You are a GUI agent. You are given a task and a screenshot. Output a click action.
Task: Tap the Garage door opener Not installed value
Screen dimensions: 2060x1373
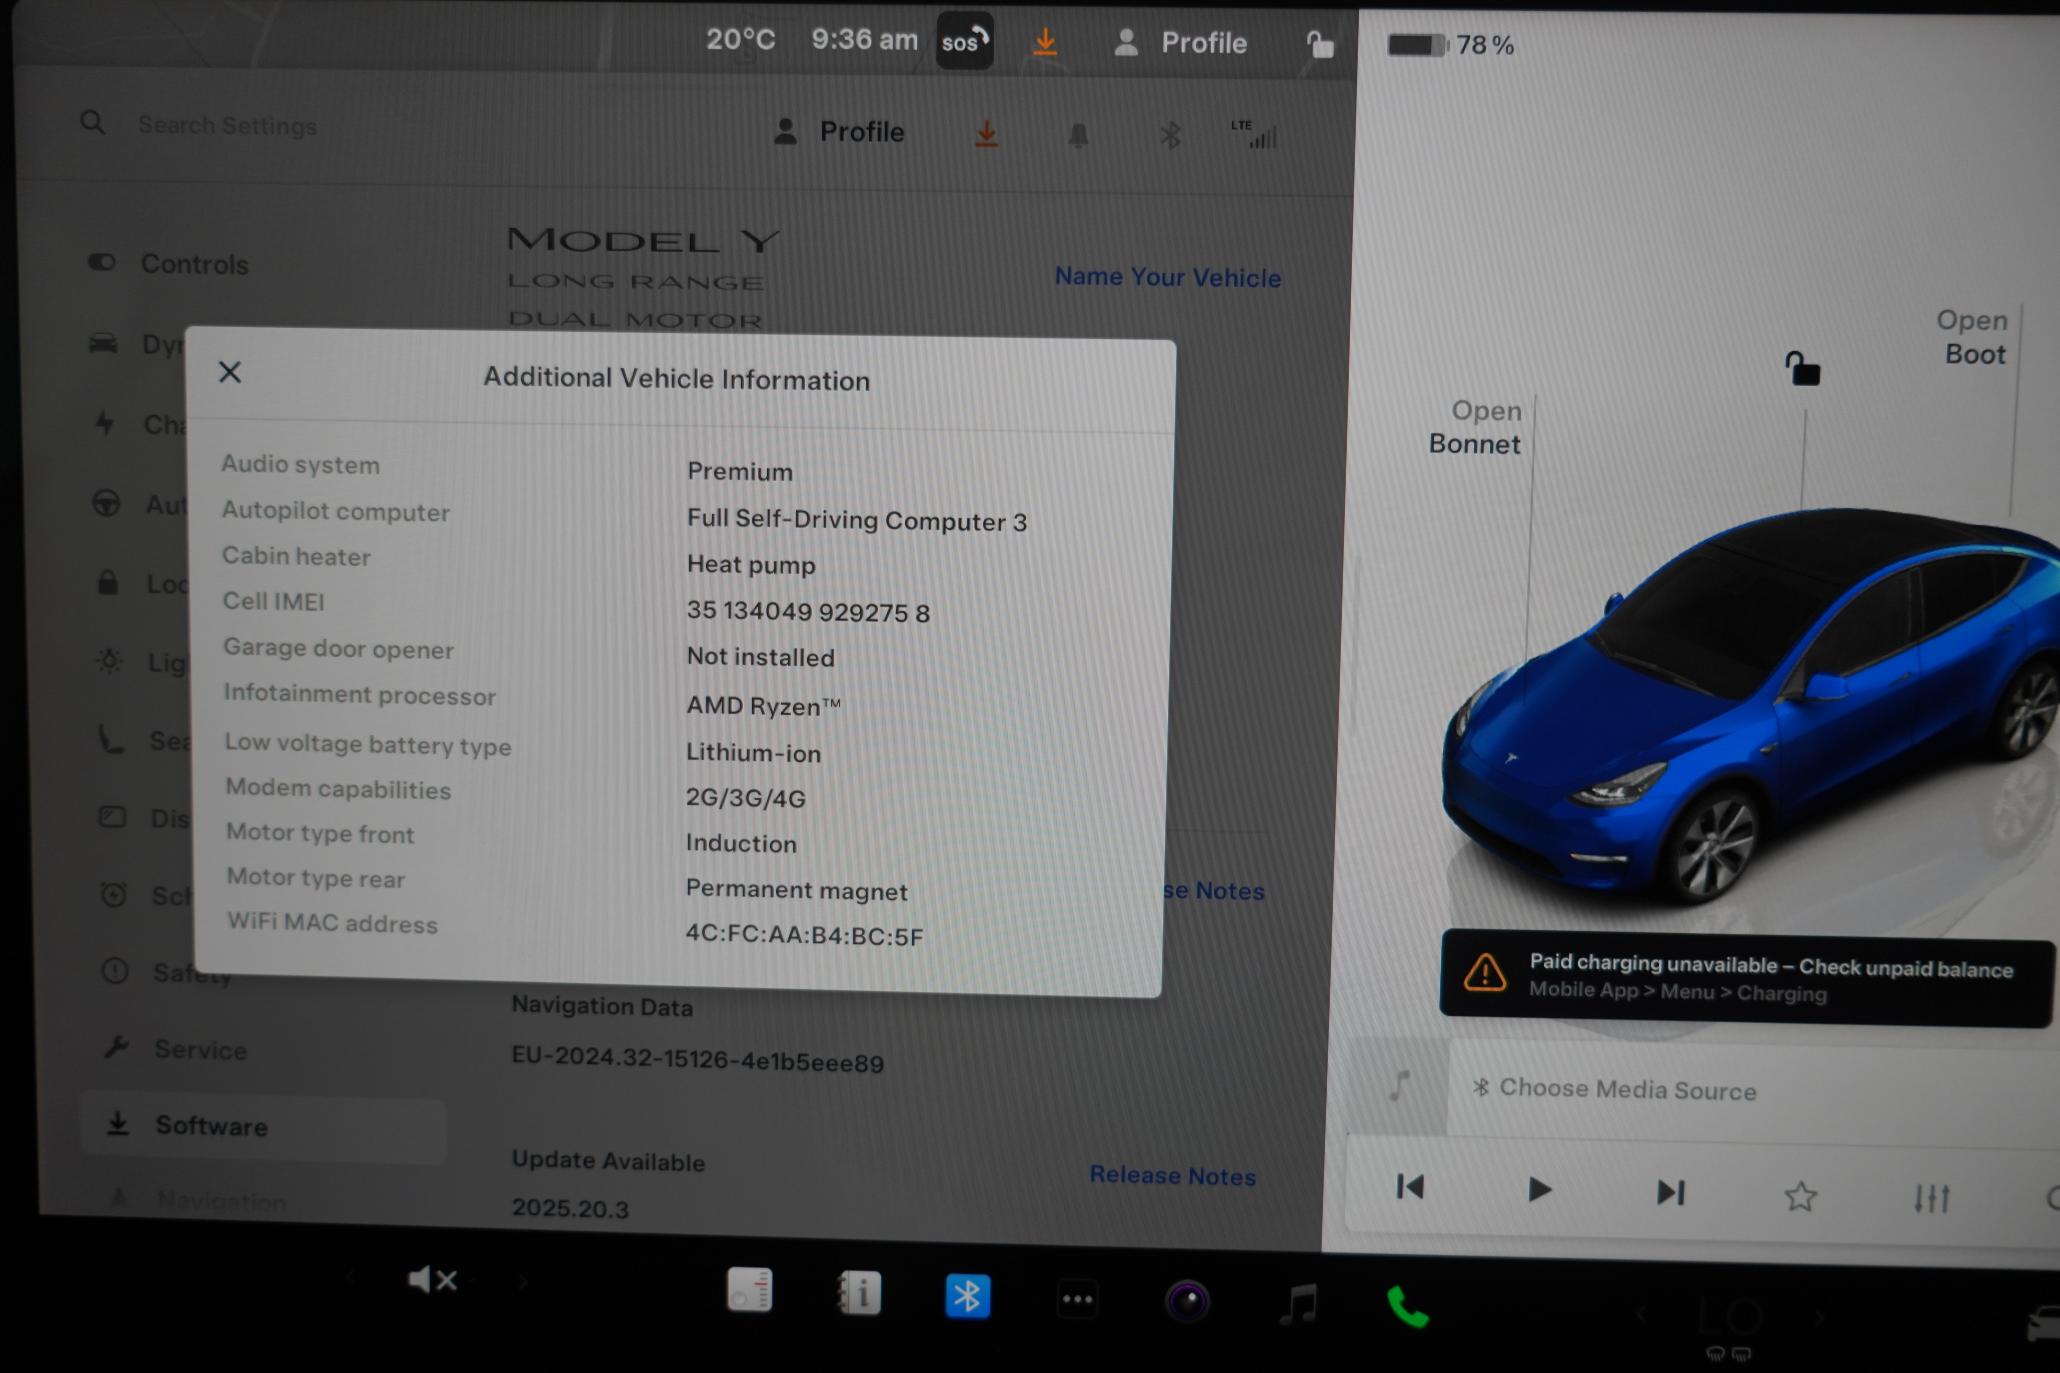click(760, 657)
